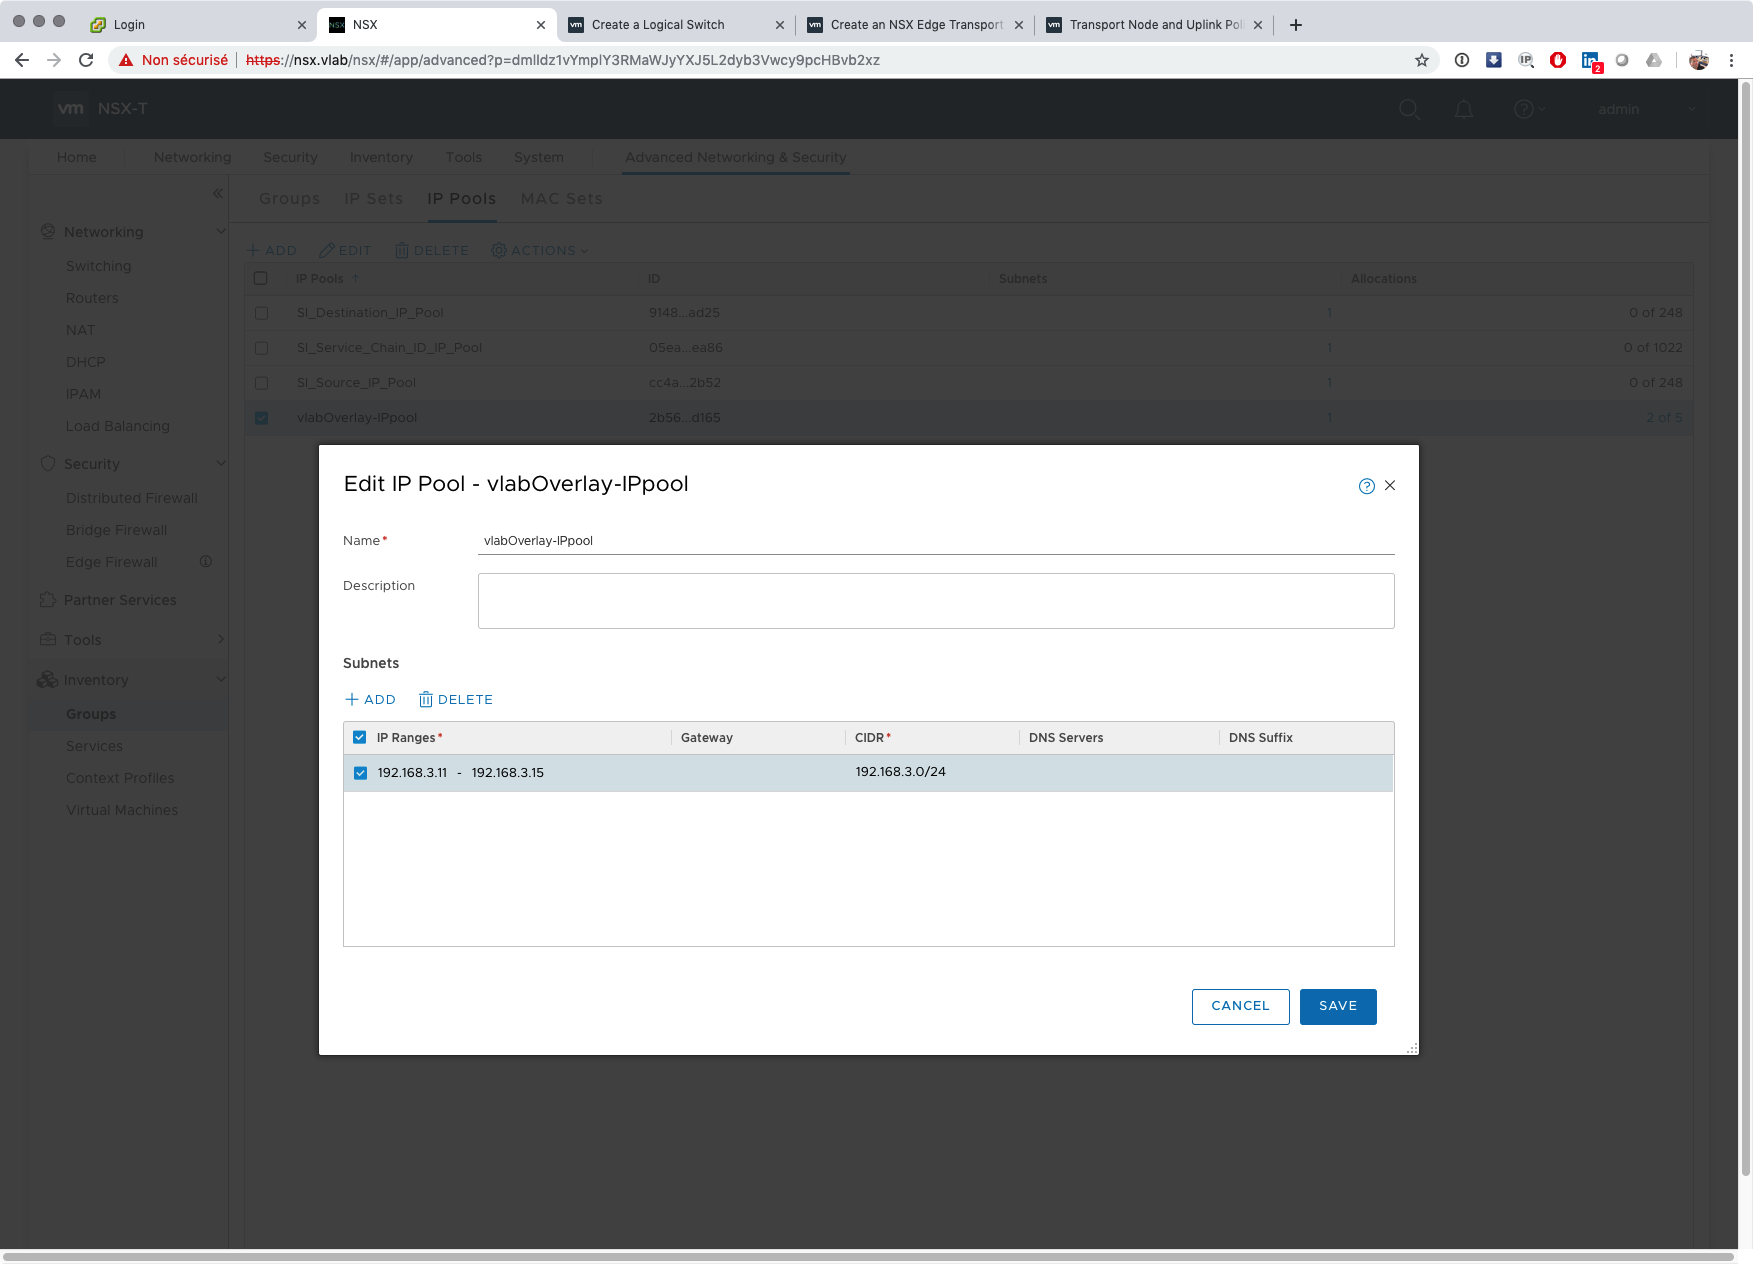Click the browser back arrow
This screenshot has width=1753, height=1264.
tap(22, 60)
